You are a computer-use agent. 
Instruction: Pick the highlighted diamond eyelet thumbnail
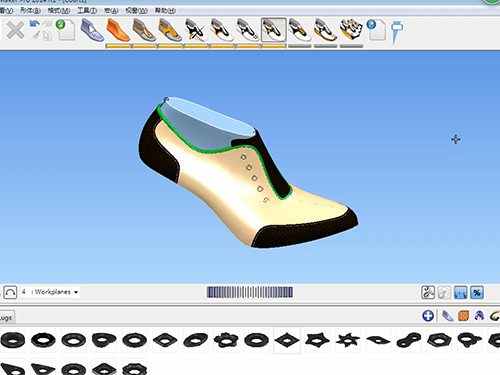(287, 340)
